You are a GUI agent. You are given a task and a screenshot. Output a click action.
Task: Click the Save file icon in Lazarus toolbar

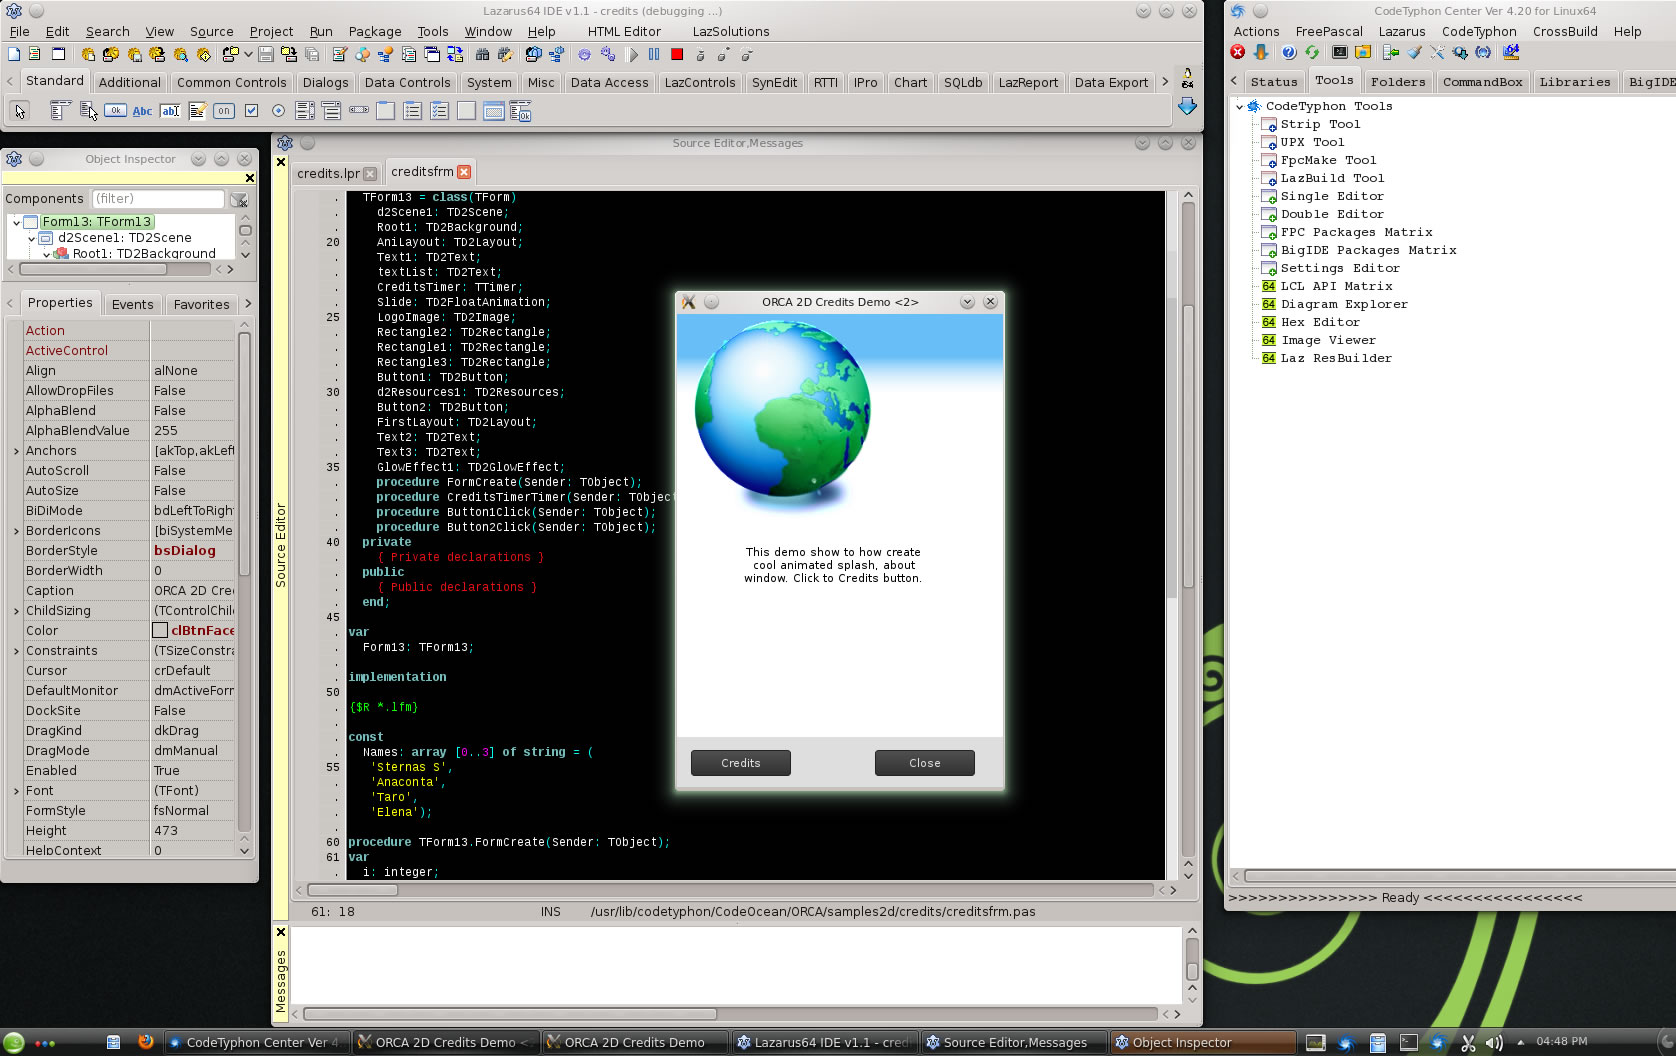(266, 55)
